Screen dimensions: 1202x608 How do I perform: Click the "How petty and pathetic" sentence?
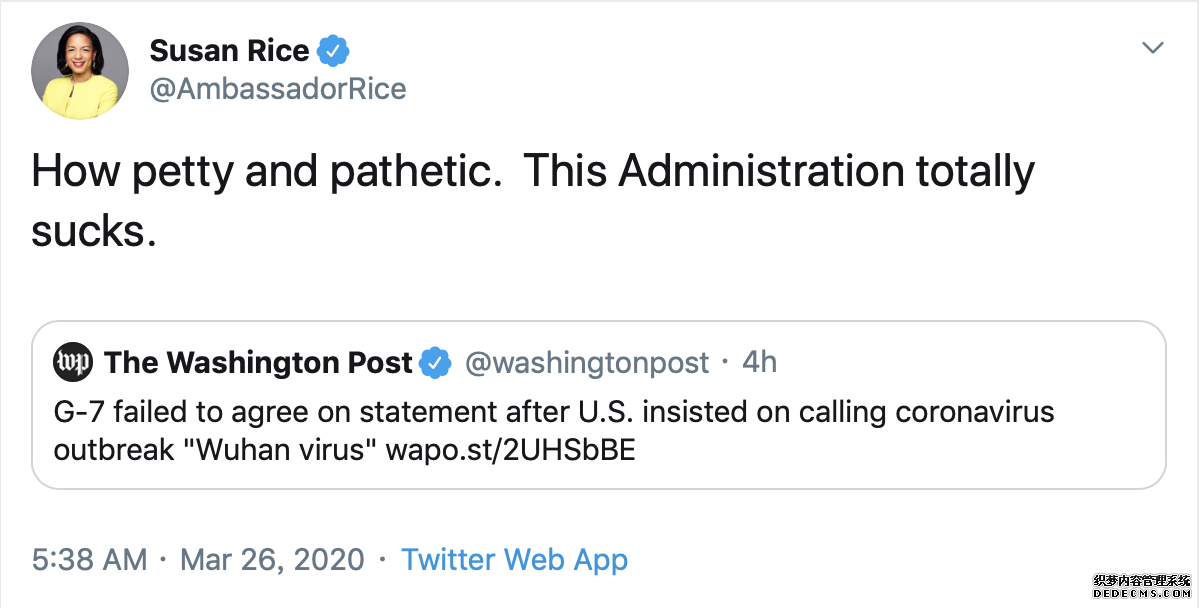point(266,172)
